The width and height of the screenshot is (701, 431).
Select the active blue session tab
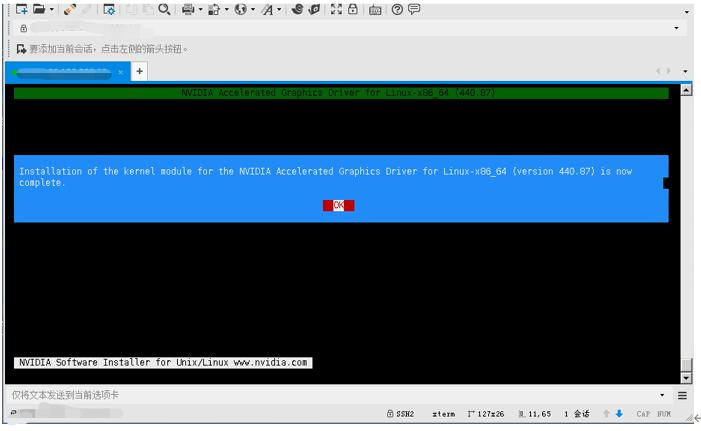(60, 71)
